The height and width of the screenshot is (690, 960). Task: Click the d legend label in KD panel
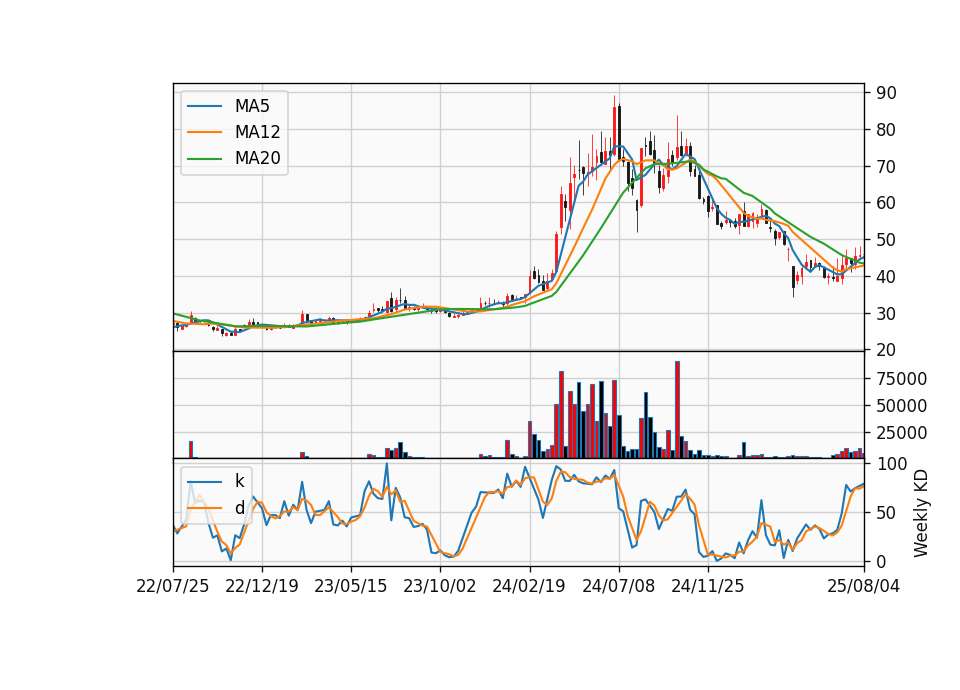[239, 508]
